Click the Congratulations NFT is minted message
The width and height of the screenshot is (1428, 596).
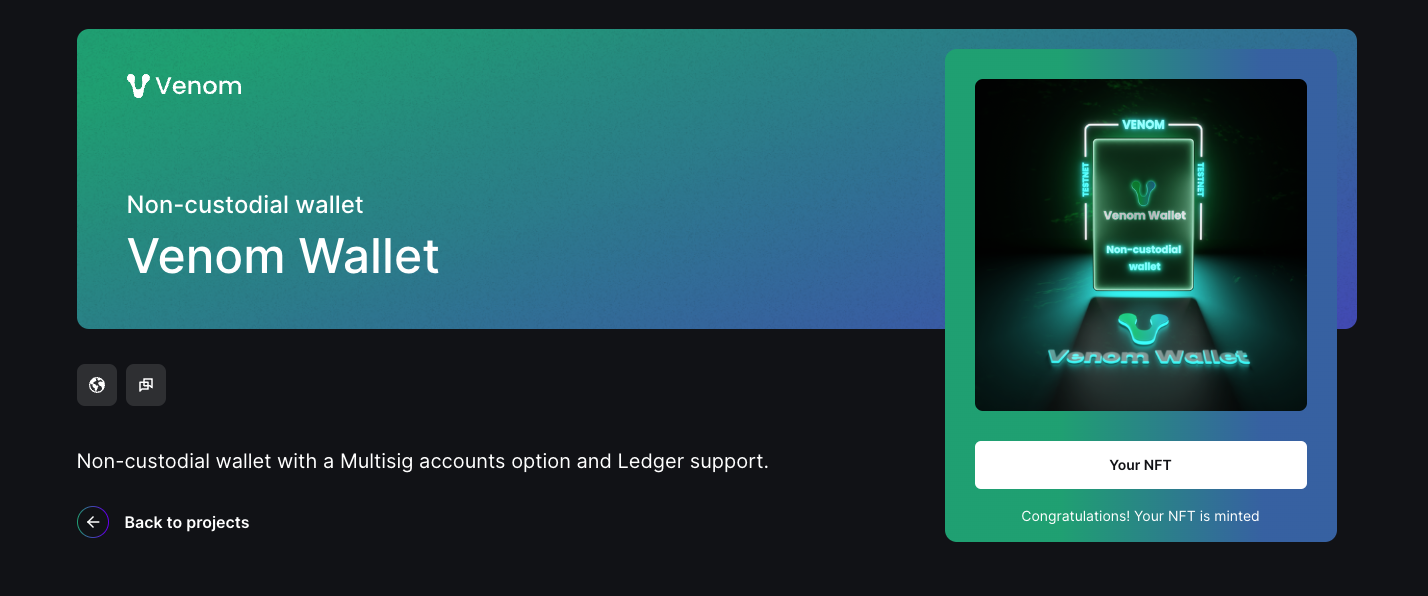[1141, 516]
